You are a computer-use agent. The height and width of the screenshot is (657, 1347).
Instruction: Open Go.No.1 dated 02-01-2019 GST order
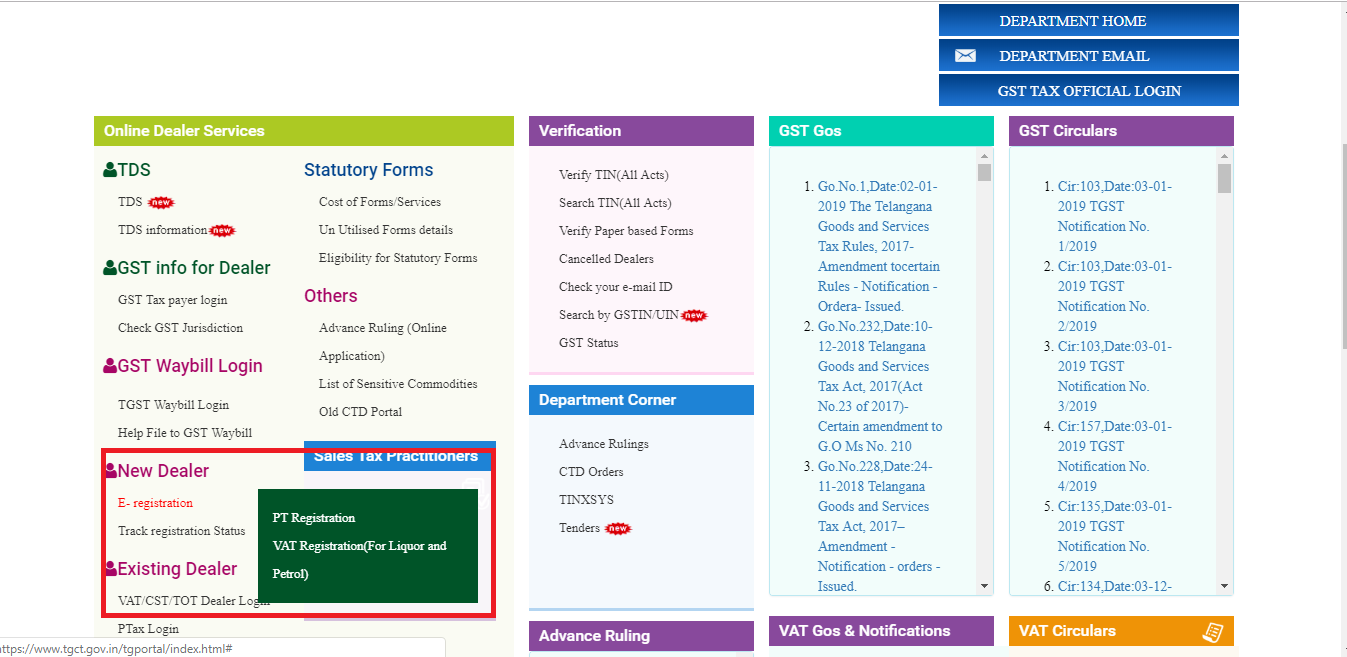[x=879, y=246]
